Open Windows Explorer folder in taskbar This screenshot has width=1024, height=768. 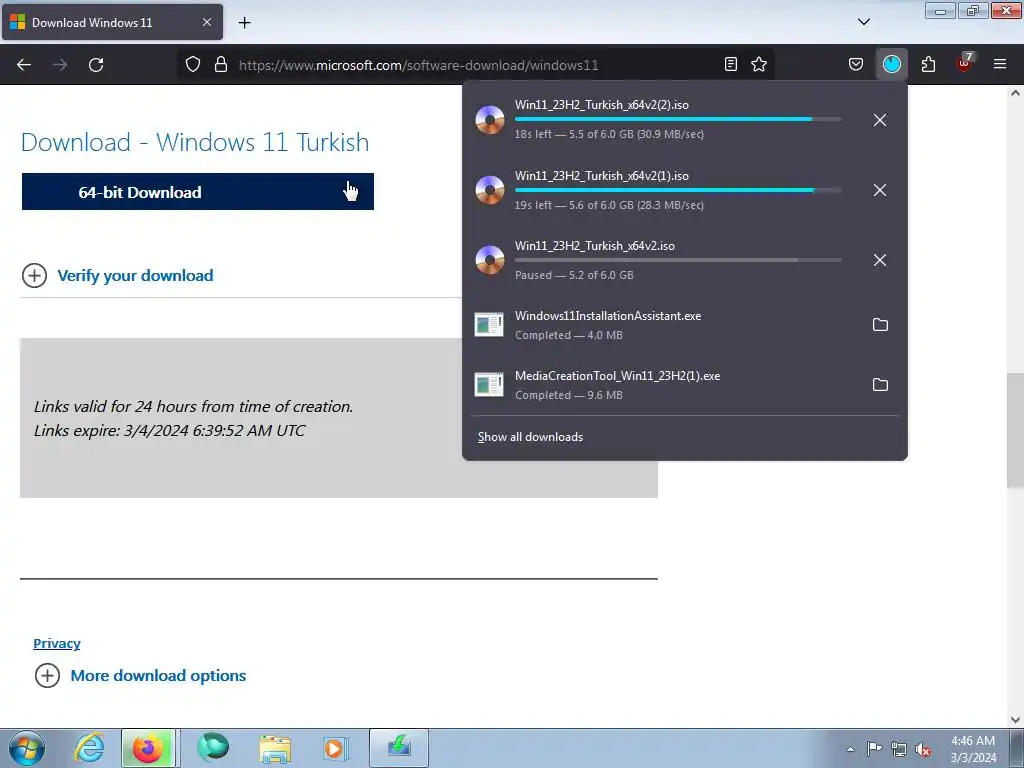(275, 748)
